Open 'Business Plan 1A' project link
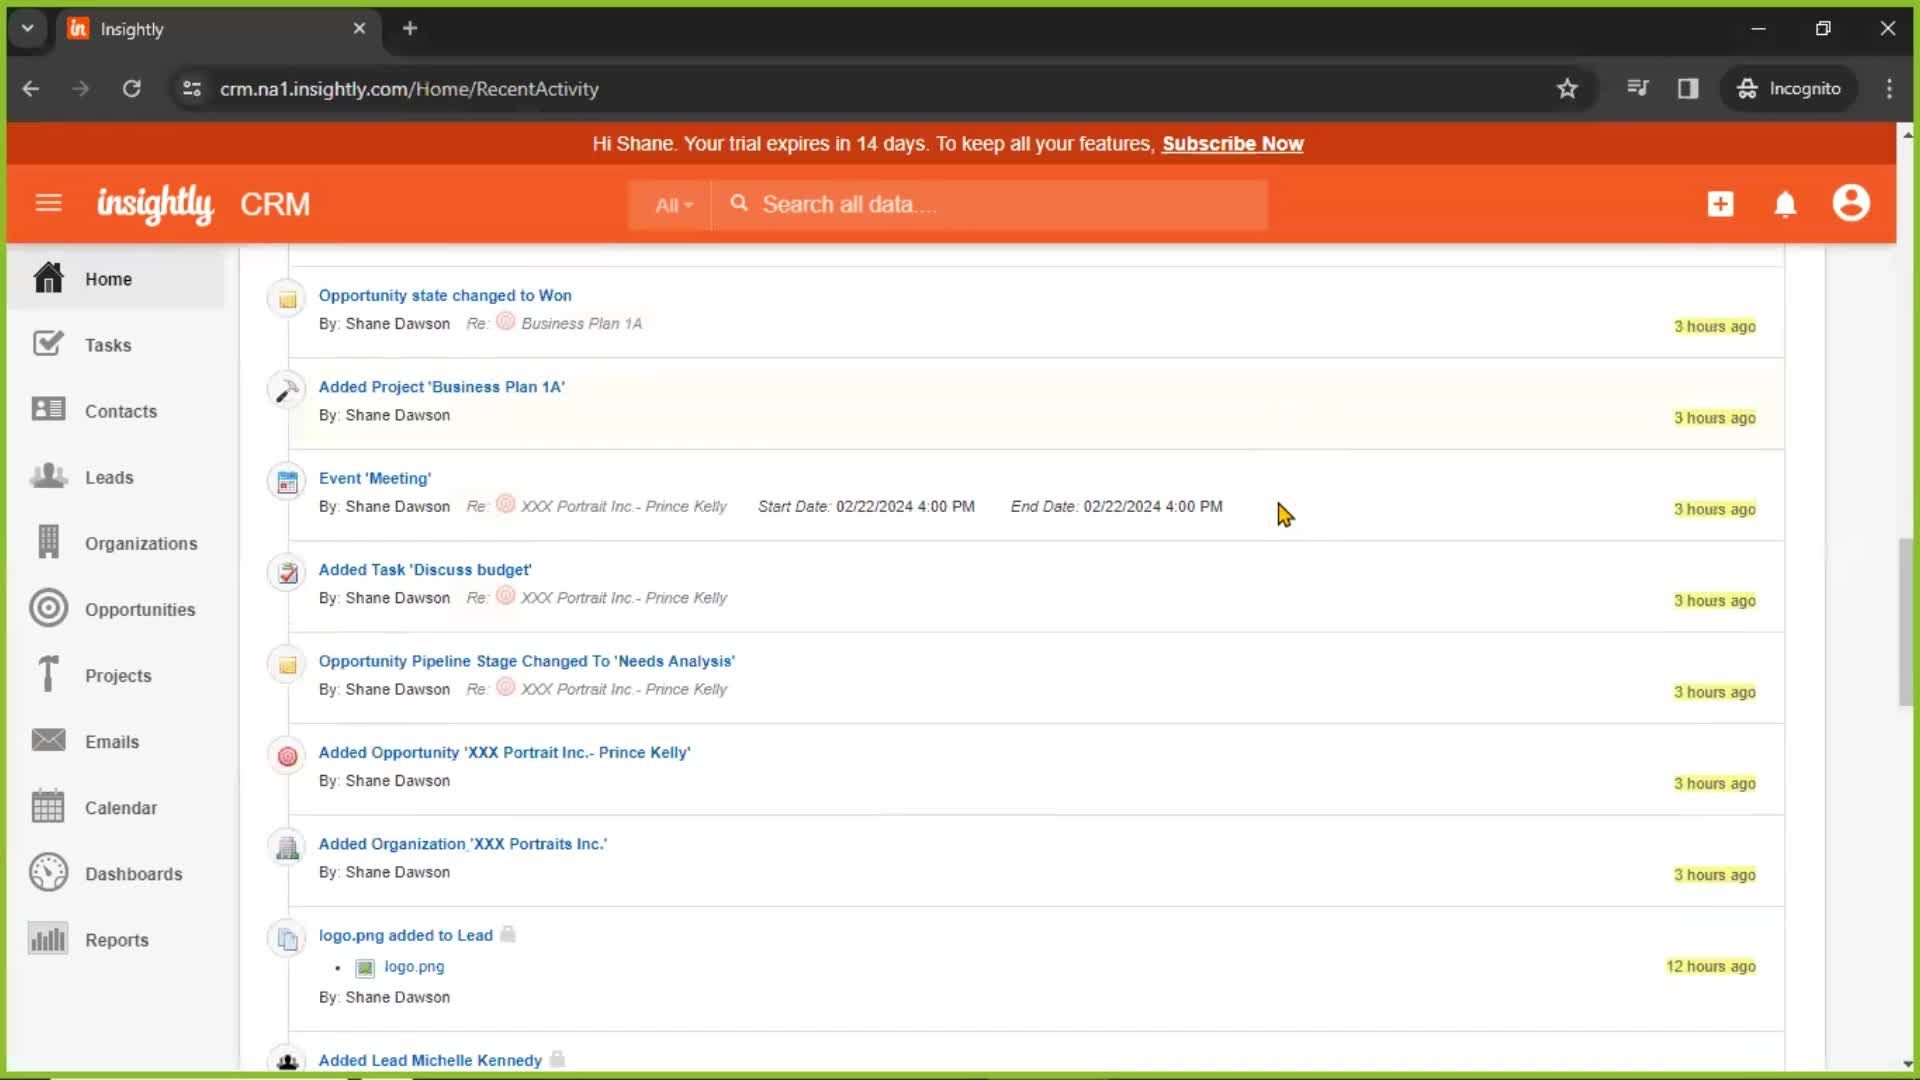1920x1080 pixels. [440, 386]
